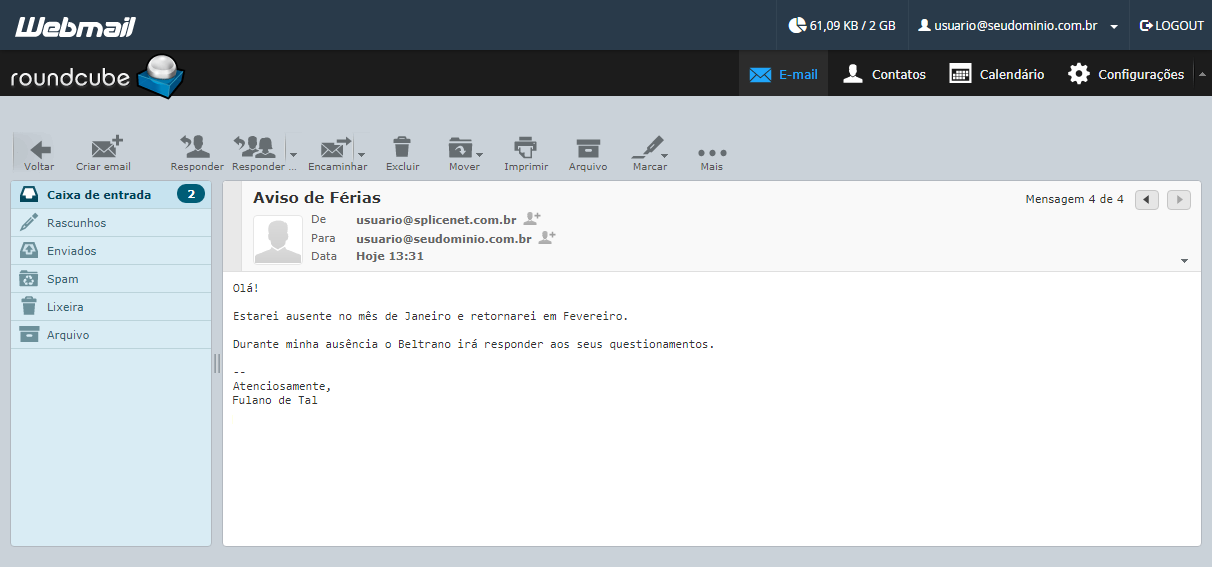Click the Aviso de Férias subject
The image size is (1212, 567).
tap(317, 198)
